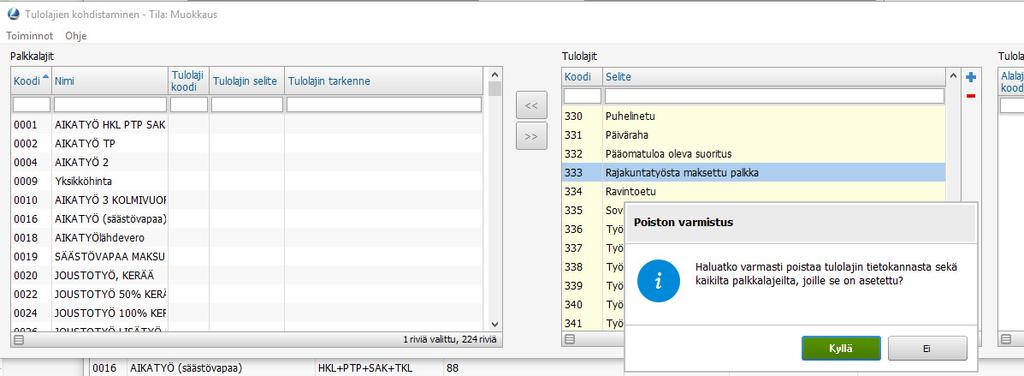Click the move-left << arrow button

tap(532, 106)
